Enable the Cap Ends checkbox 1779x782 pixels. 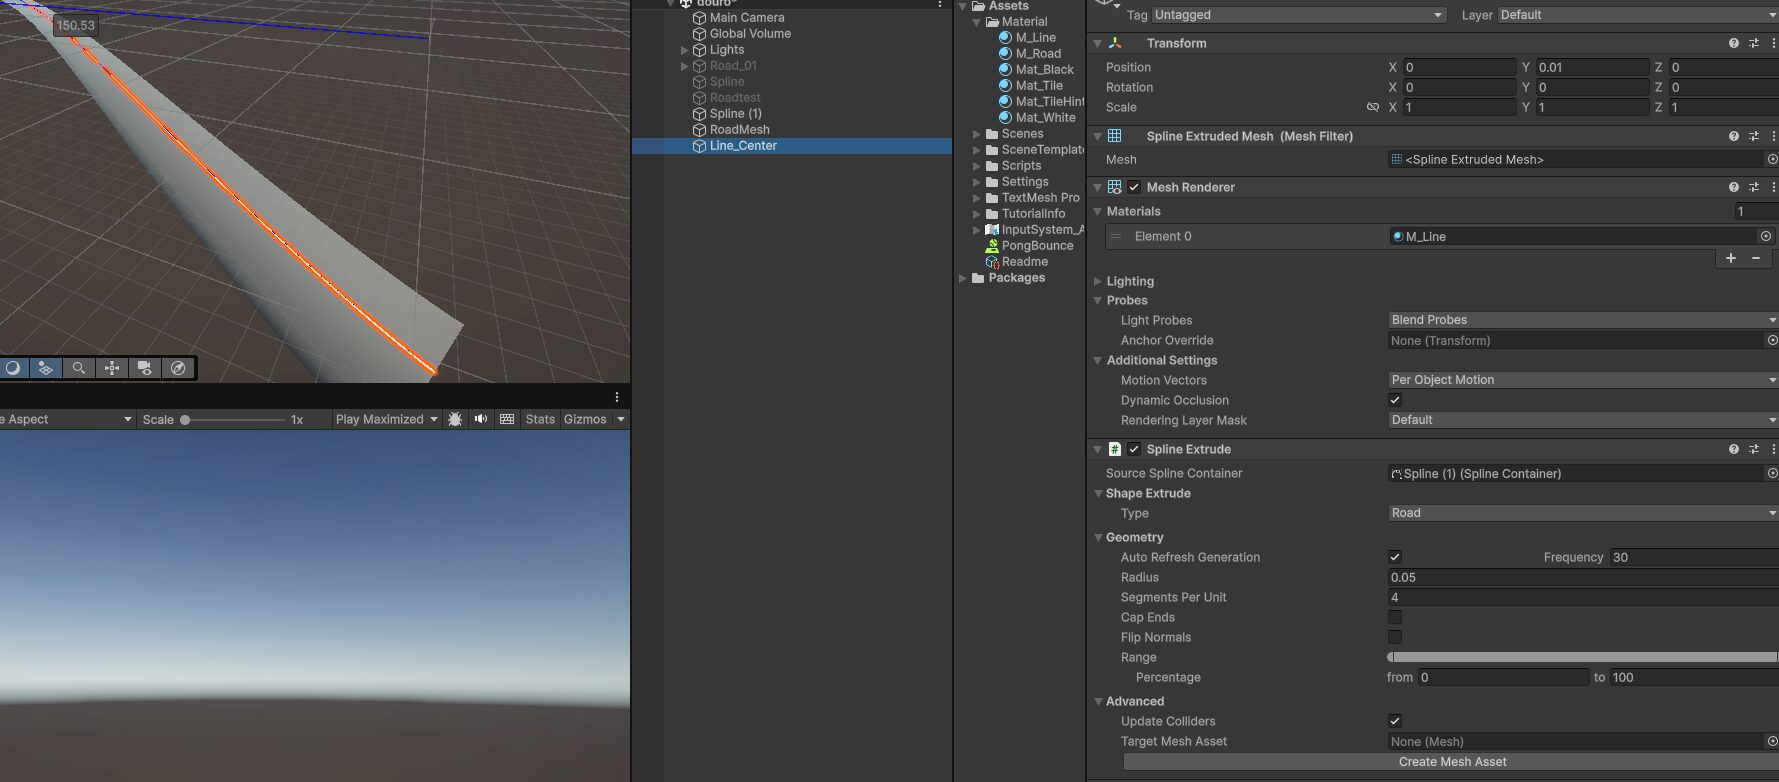(x=1395, y=617)
